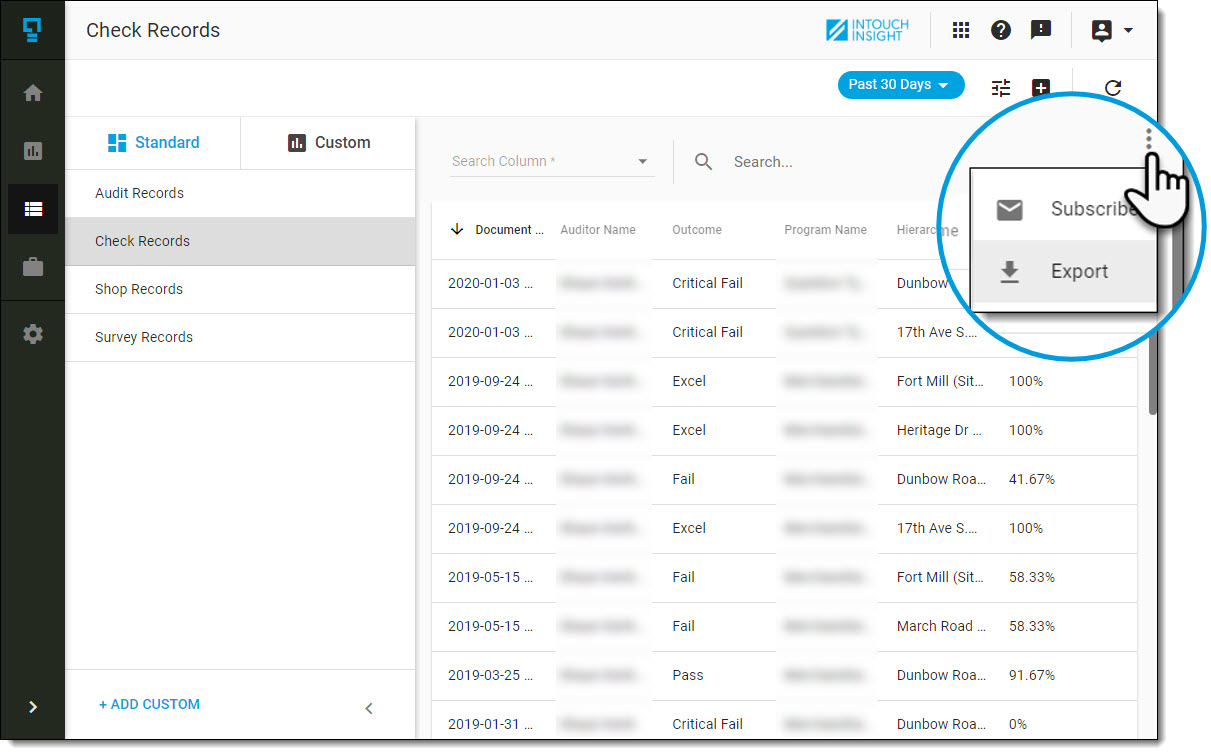Click the Search input field
The image size is (1211, 755).
[x=820, y=162]
